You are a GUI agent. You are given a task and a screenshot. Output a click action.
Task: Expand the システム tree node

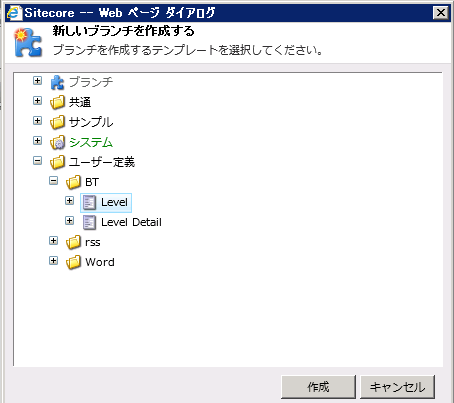point(38,141)
